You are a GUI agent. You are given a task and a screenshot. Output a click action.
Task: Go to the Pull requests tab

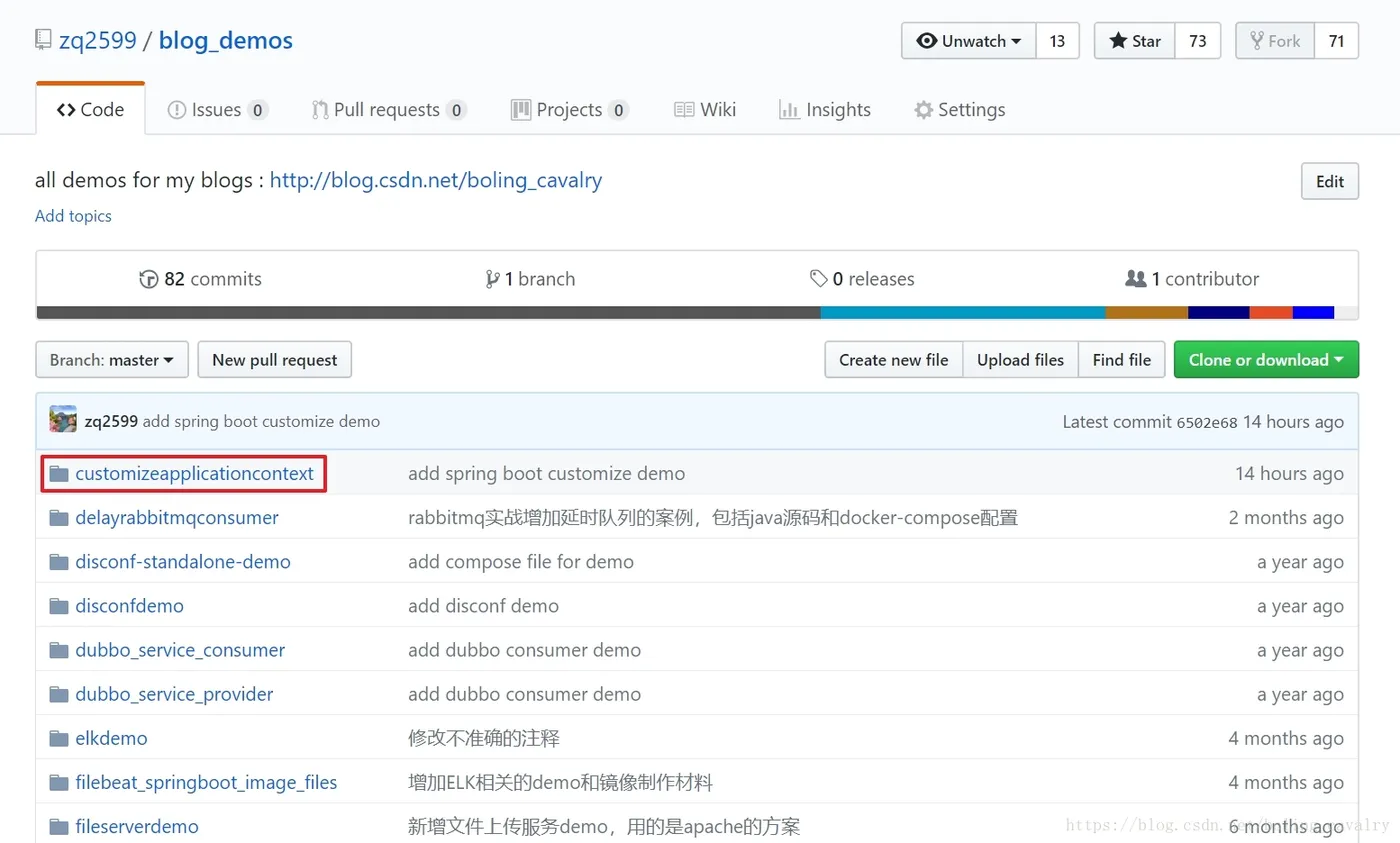click(x=389, y=110)
